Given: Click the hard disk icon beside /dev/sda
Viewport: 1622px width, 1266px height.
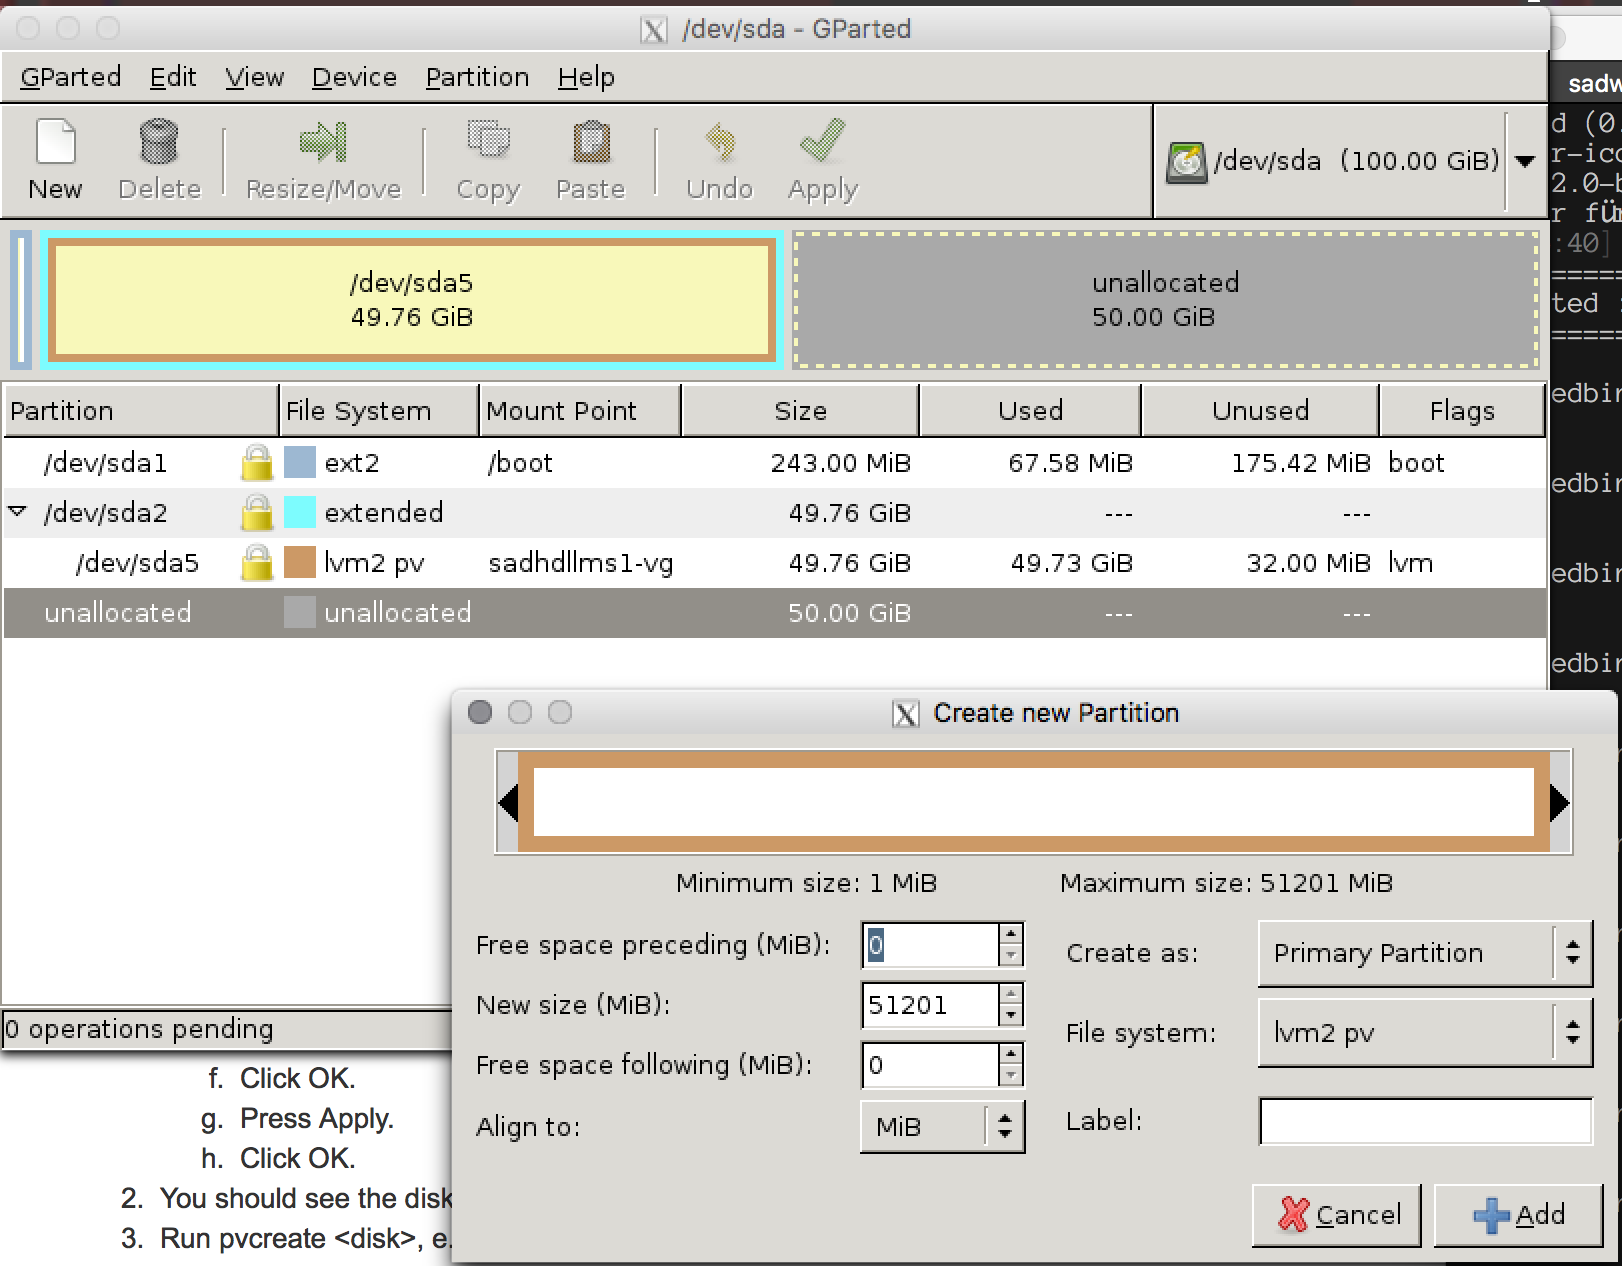Looking at the screenshot, I should click(1187, 162).
